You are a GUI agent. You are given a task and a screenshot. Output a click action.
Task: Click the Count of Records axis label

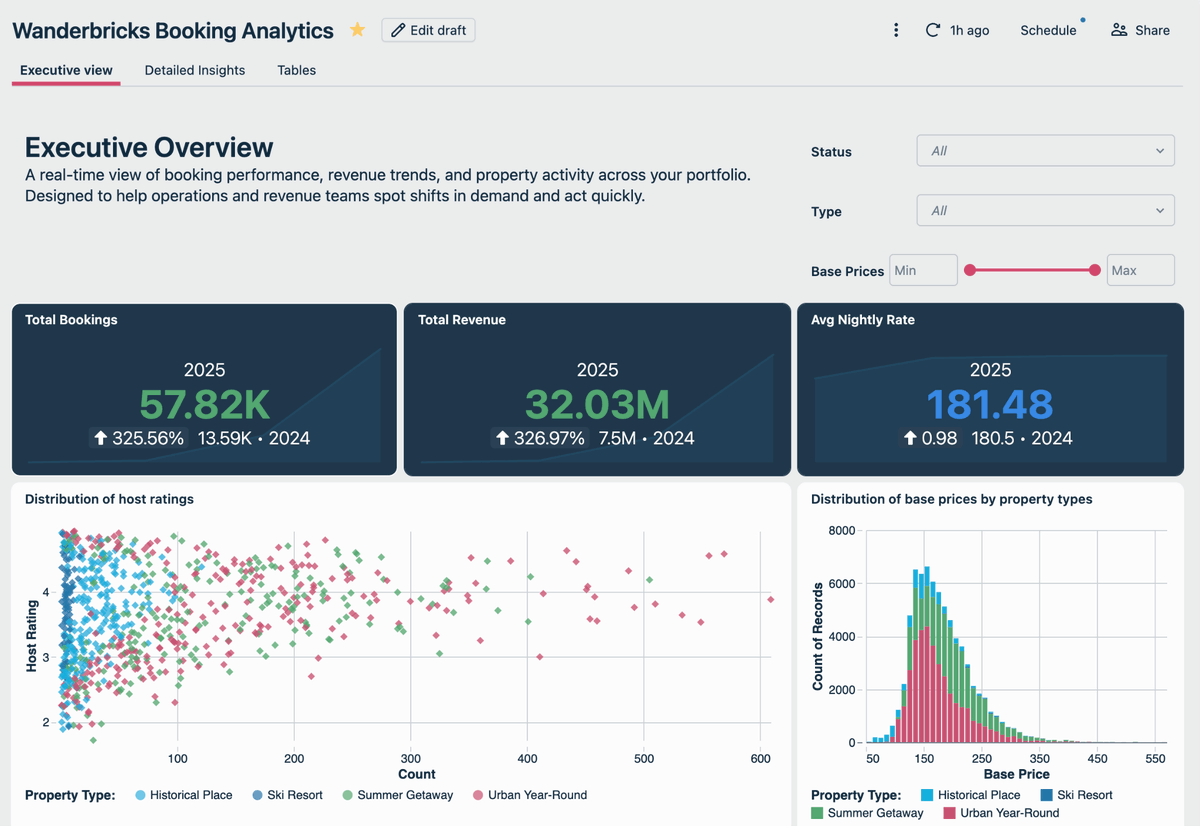pos(818,637)
